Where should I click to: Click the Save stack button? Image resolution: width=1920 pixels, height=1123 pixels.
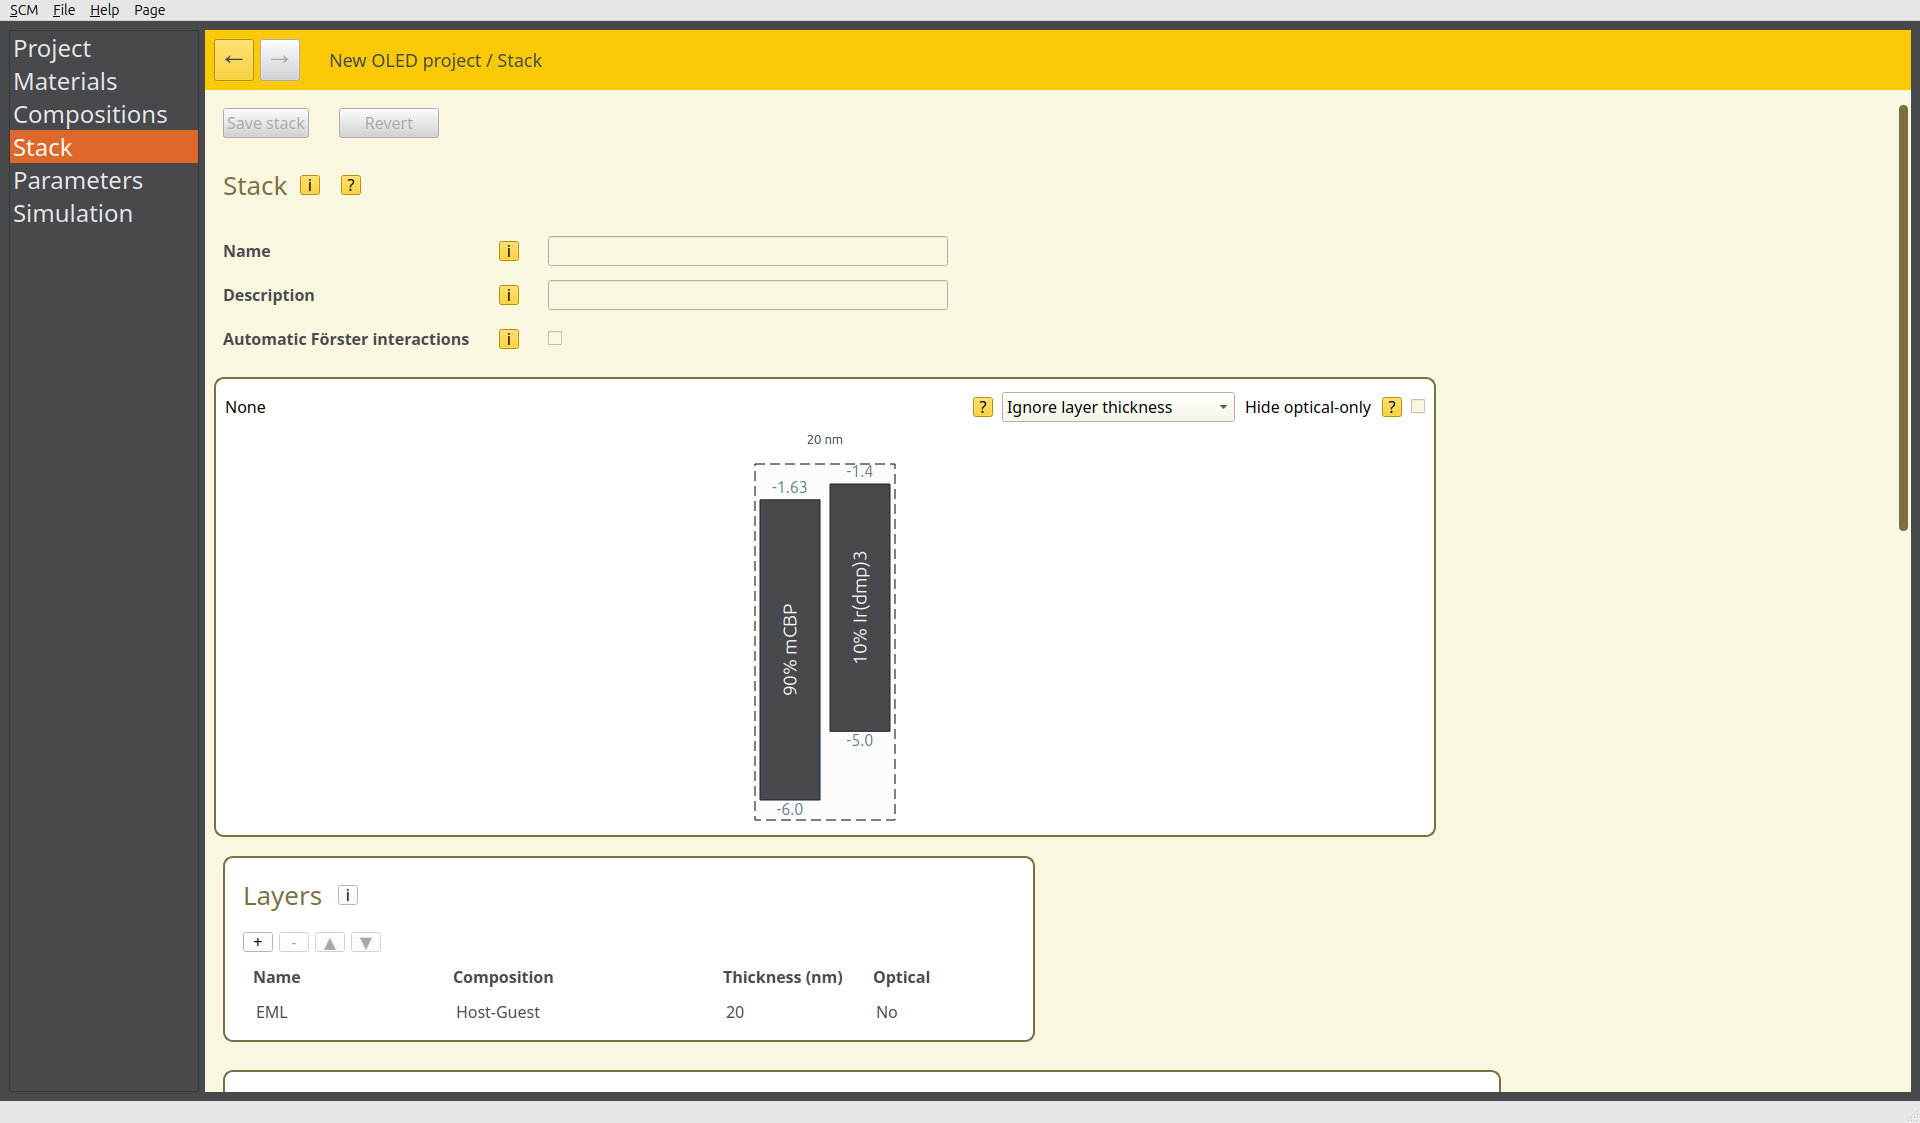[266, 123]
